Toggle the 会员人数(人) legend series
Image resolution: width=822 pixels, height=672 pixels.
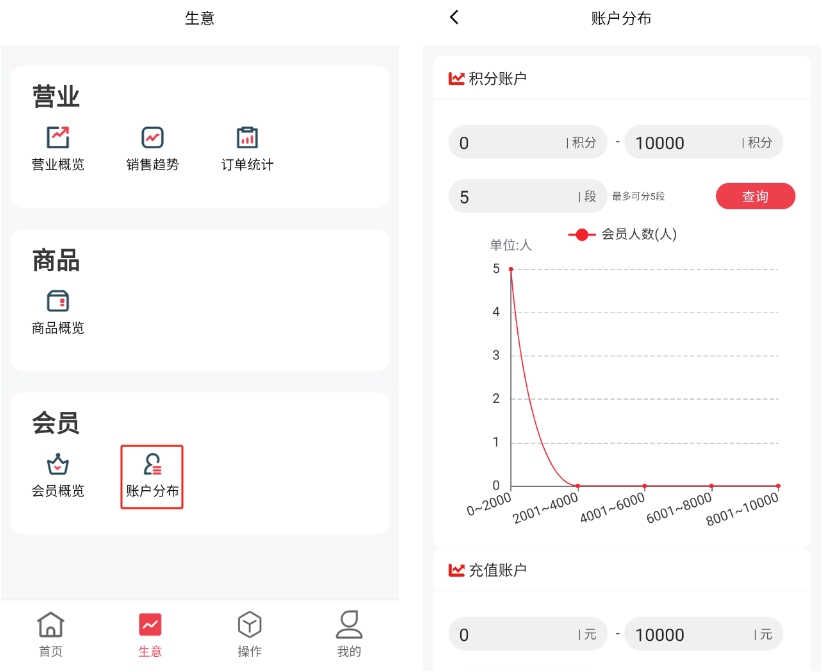[622, 234]
